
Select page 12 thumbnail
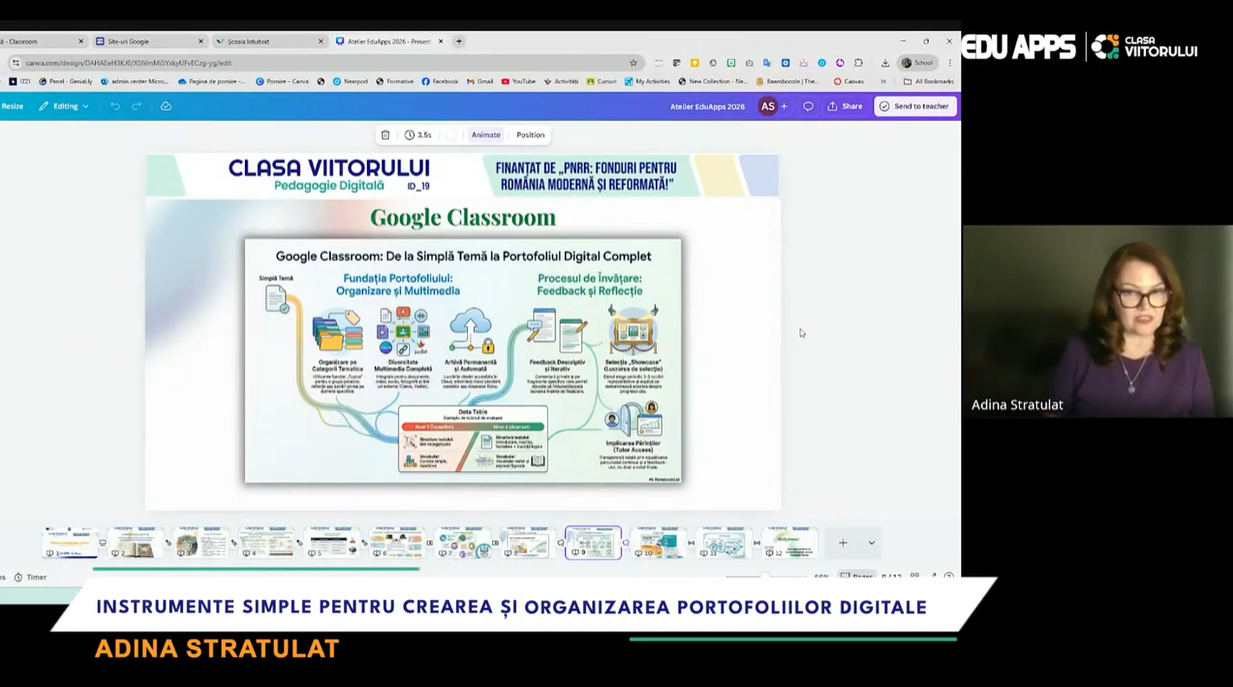(790, 542)
